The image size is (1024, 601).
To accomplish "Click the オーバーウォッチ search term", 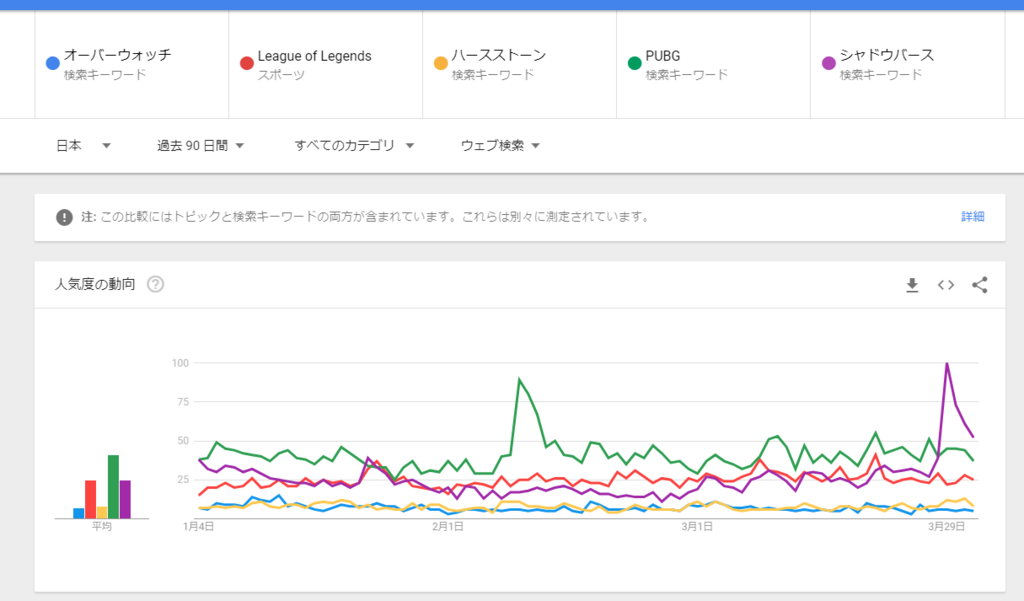I will point(117,56).
